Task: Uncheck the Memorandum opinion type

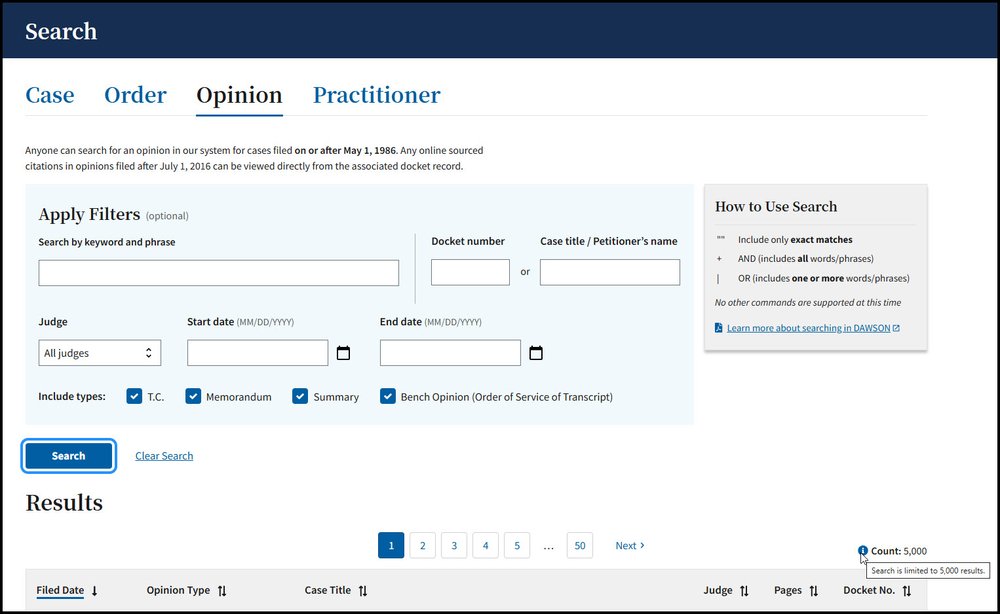Action: pyautogui.click(x=193, y=396)
